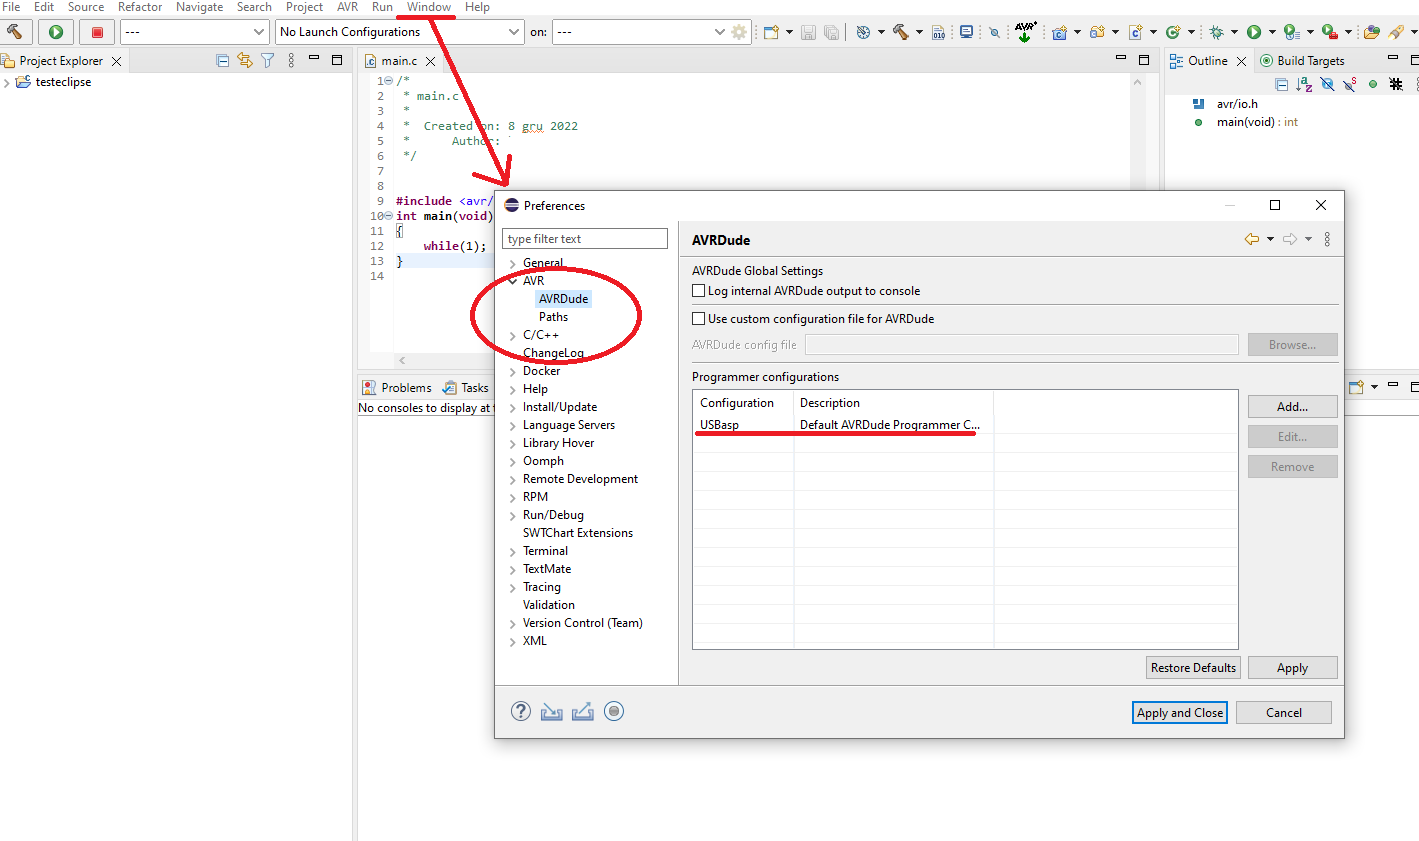Select AVRDude in the preferences tree
This screenshot has height=841, width=1419.
563,299
